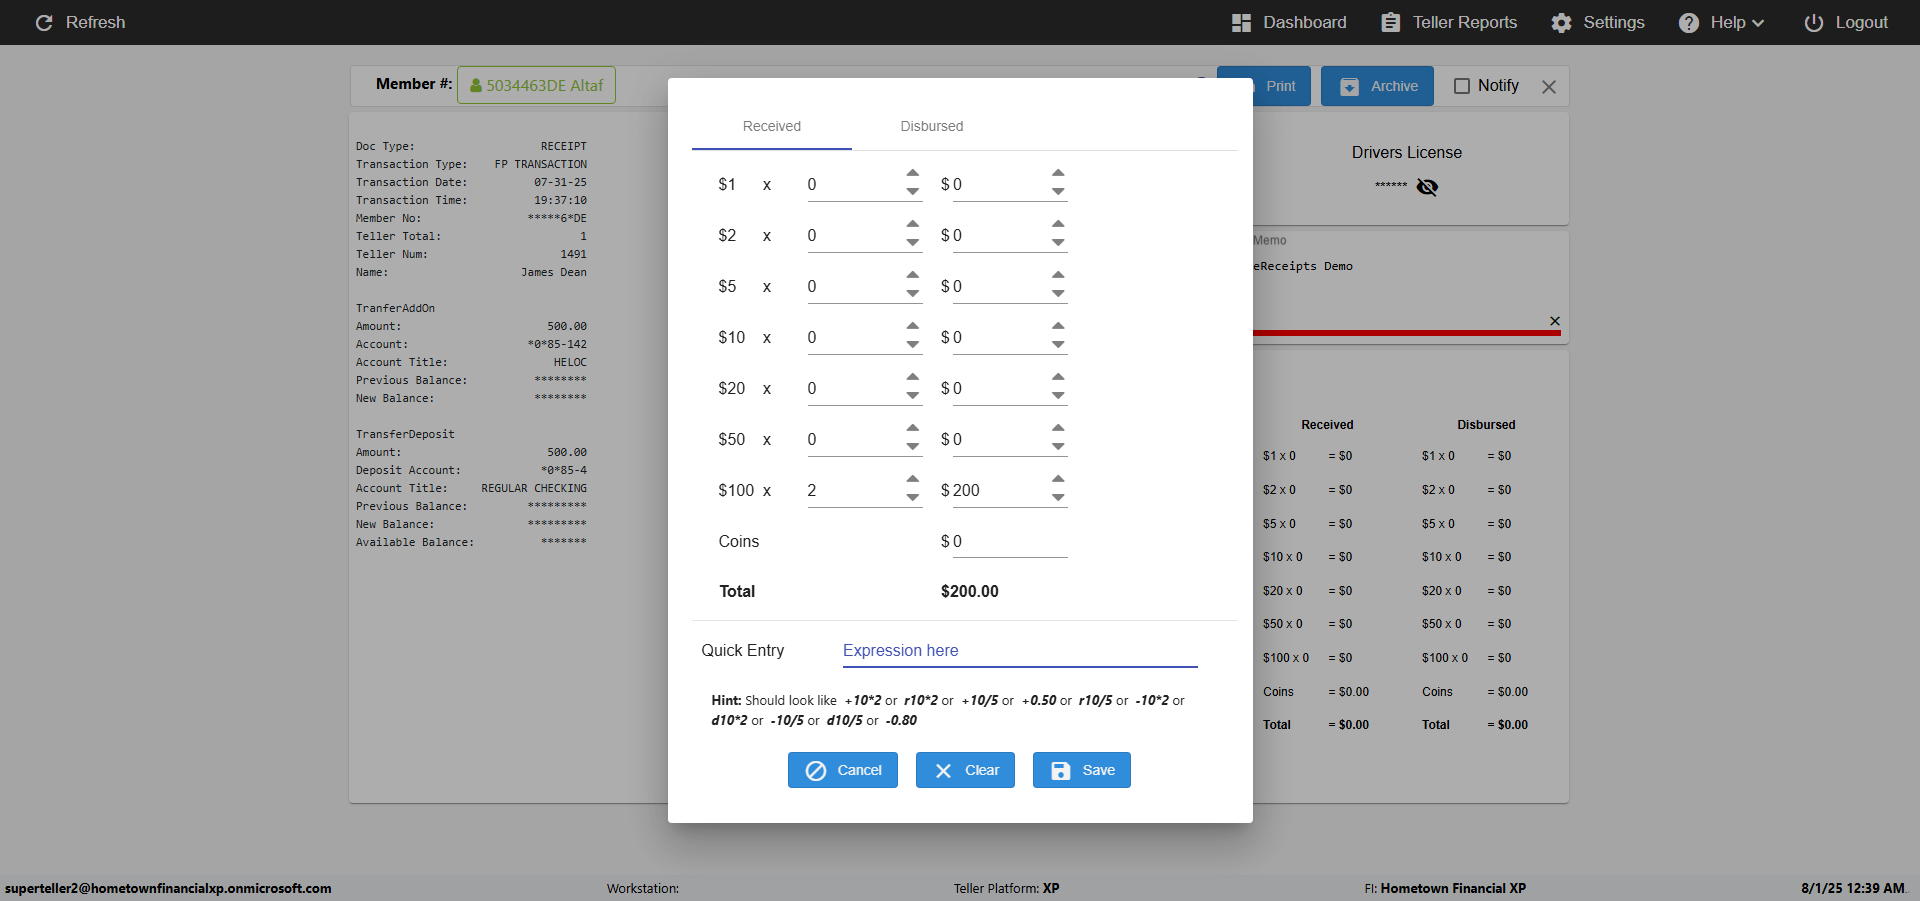Decrease the $1 bill count
The image size is (1920, 901).
(913, 191)
